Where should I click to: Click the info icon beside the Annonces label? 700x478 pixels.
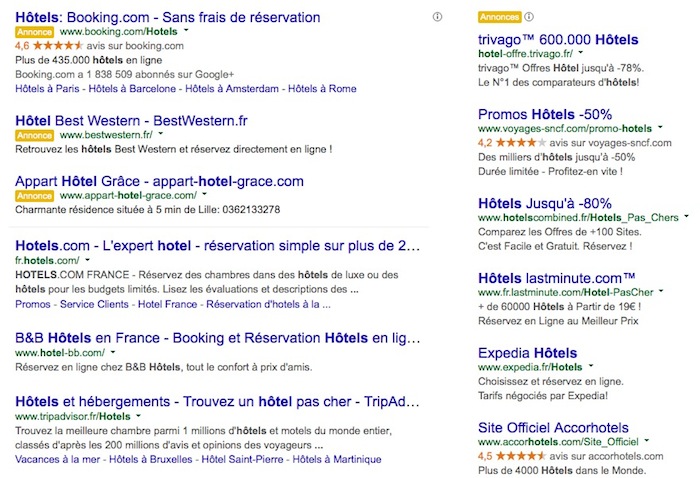click(528, 17)
